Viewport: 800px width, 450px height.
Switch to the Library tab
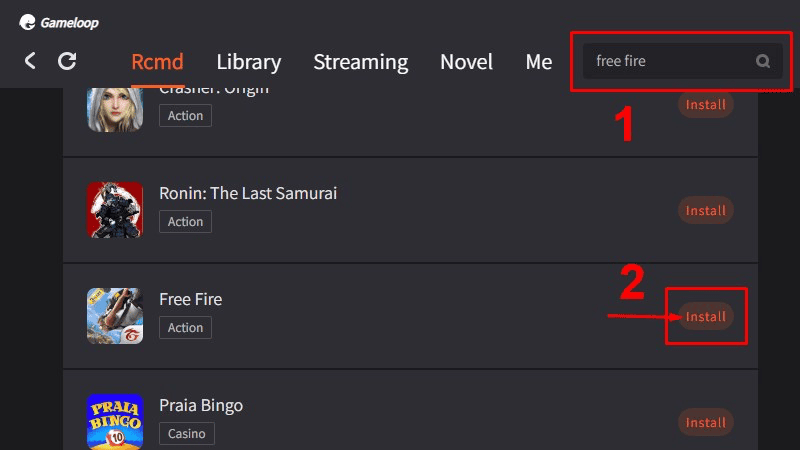tap(248, 62)
